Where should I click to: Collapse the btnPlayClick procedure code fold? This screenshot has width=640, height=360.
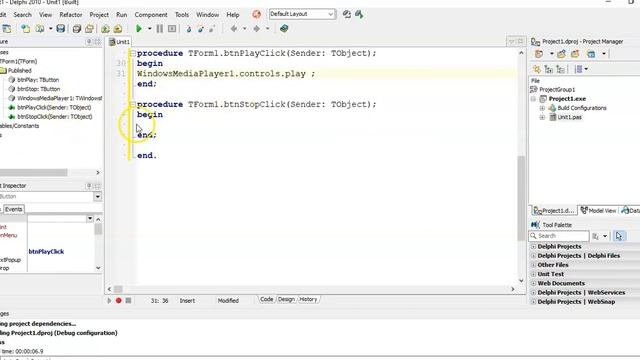click(133, 53)
